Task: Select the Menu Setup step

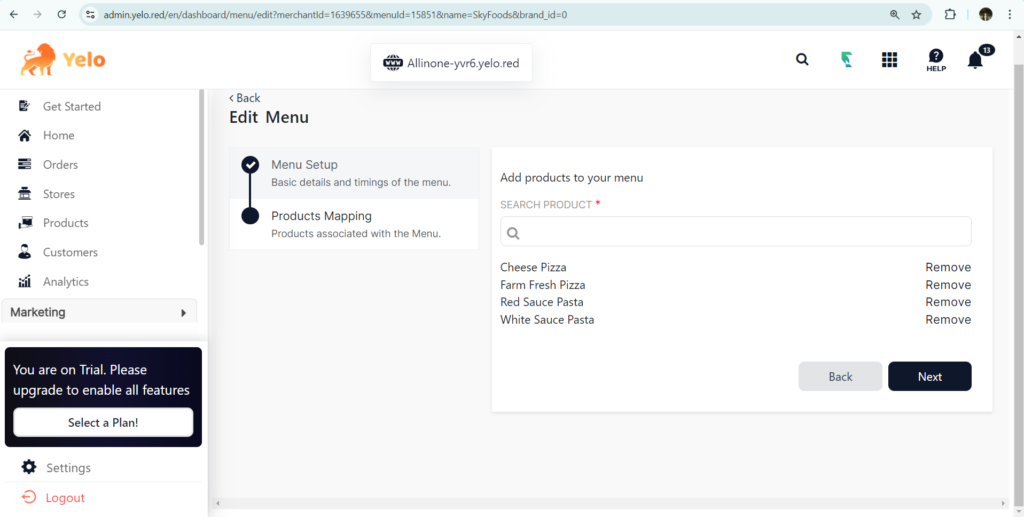Action: [x=354, y=173]
